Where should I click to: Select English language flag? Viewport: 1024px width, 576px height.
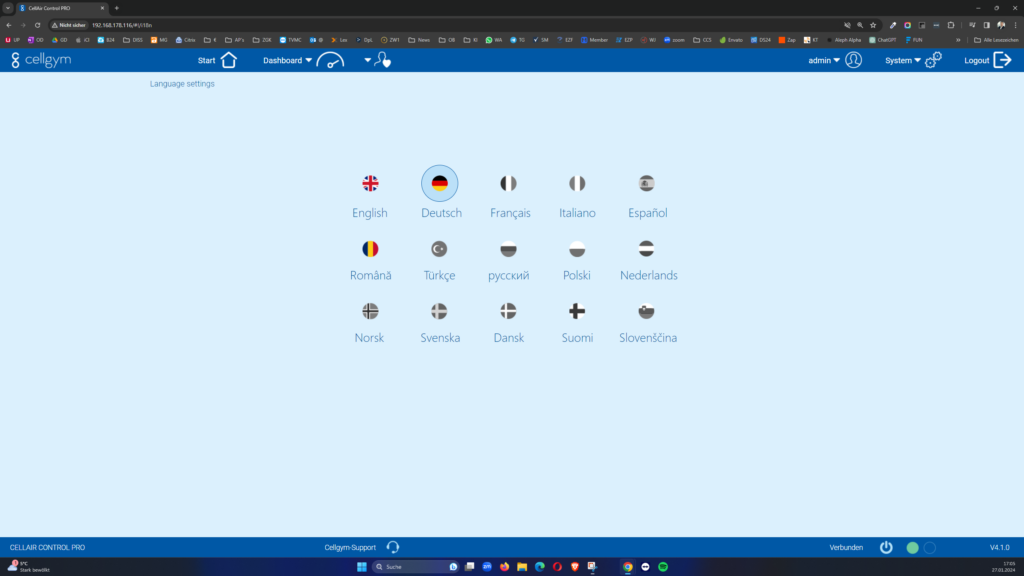coord(370,184)
